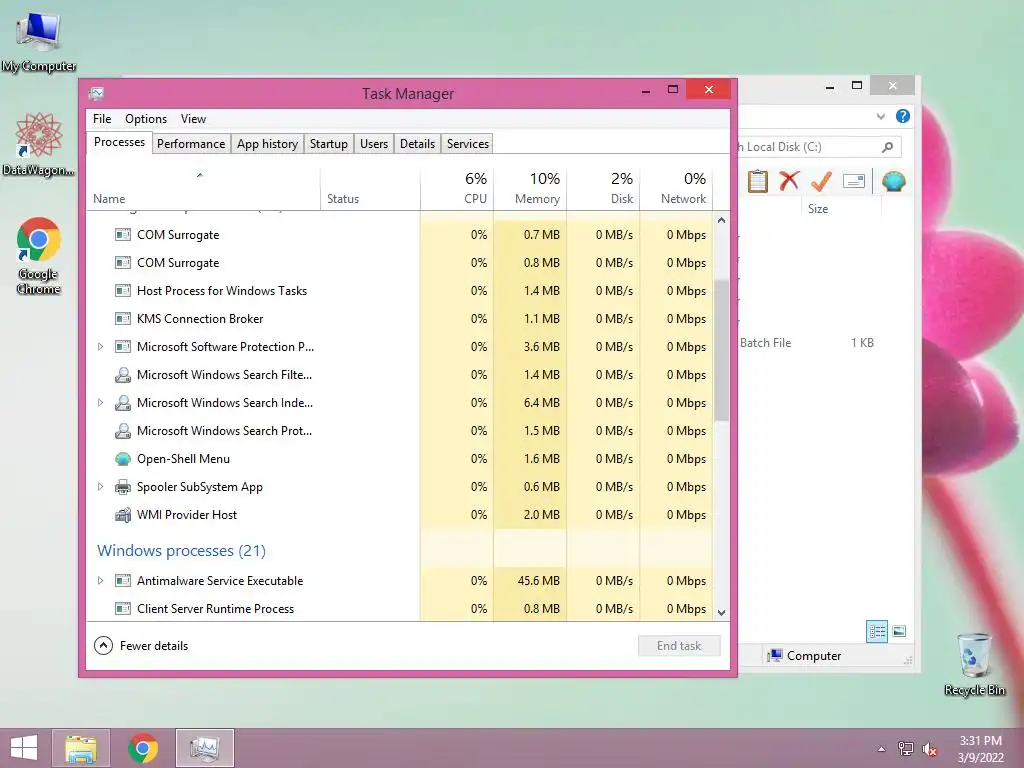Select the Windows processes (21) group header
This screenshot has height=768, width=1024.
[x=182, y=551]
